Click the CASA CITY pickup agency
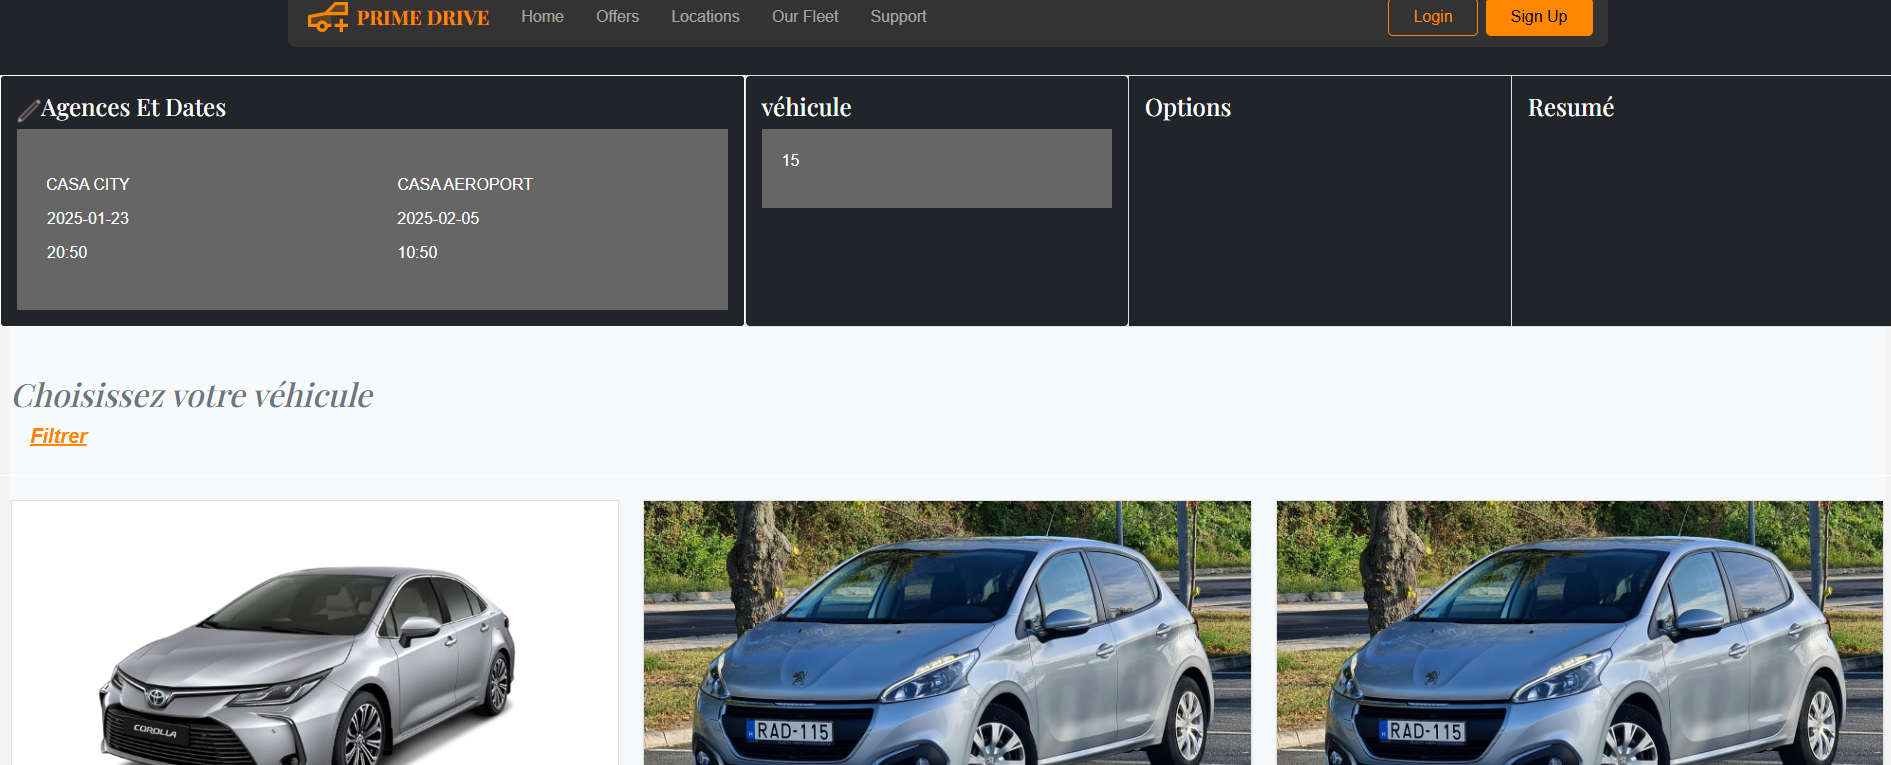 click(88, 185)
